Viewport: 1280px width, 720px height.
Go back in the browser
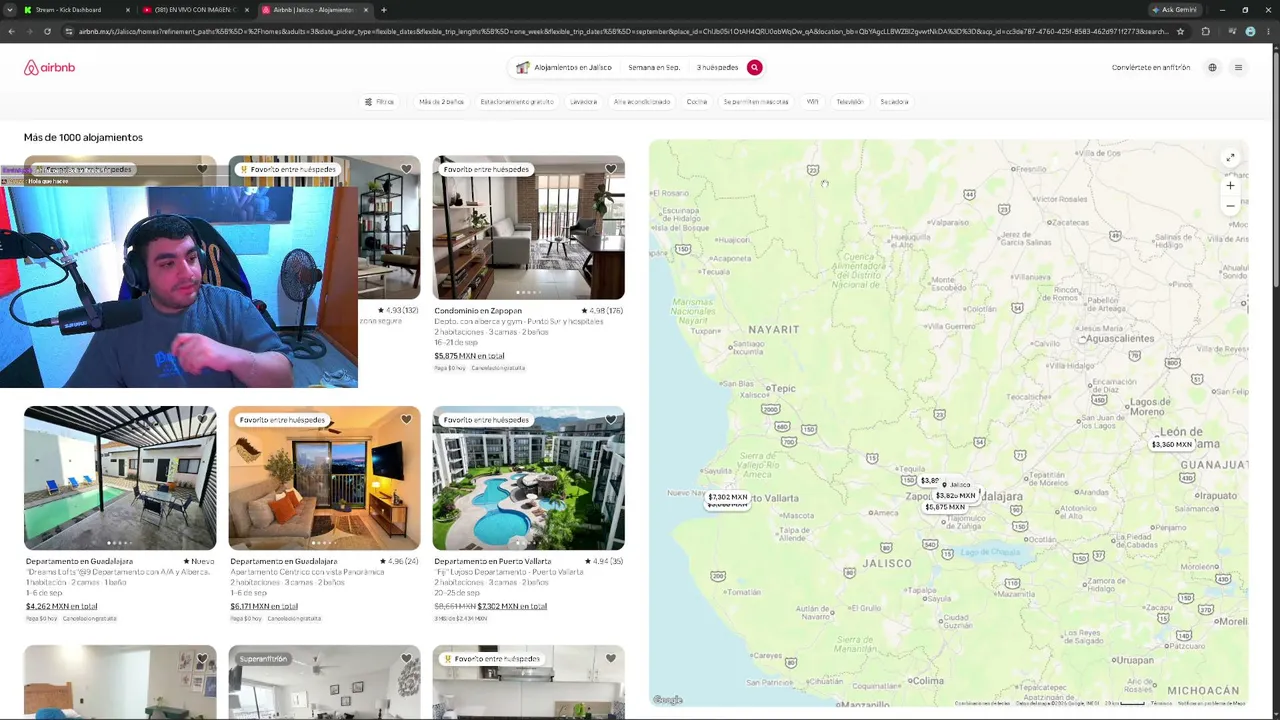[x=11, y=31]
